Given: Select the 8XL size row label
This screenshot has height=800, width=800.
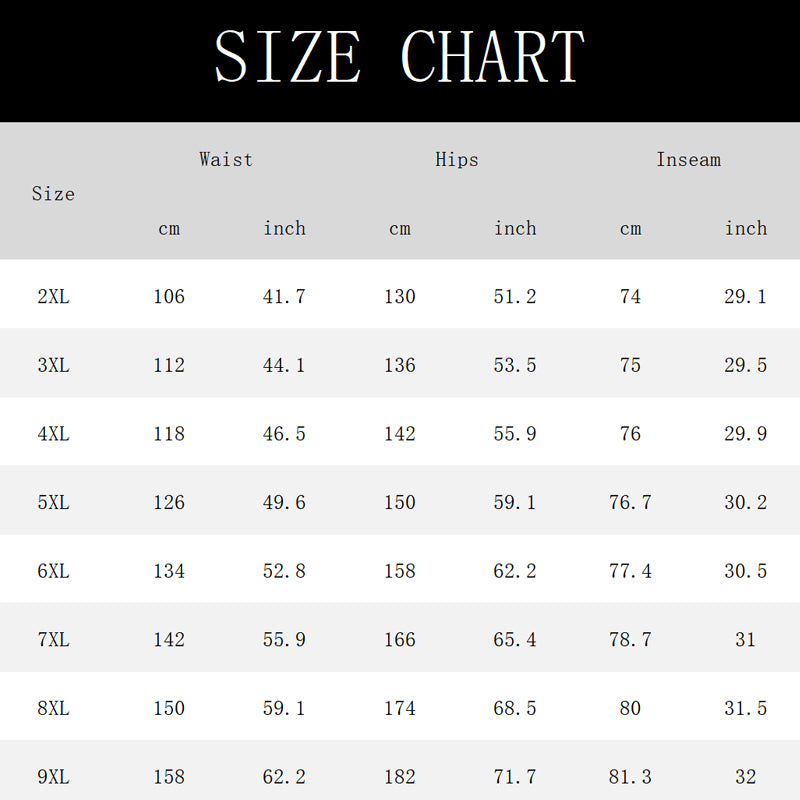Looking at the screenshot, I should coord(53,708).
